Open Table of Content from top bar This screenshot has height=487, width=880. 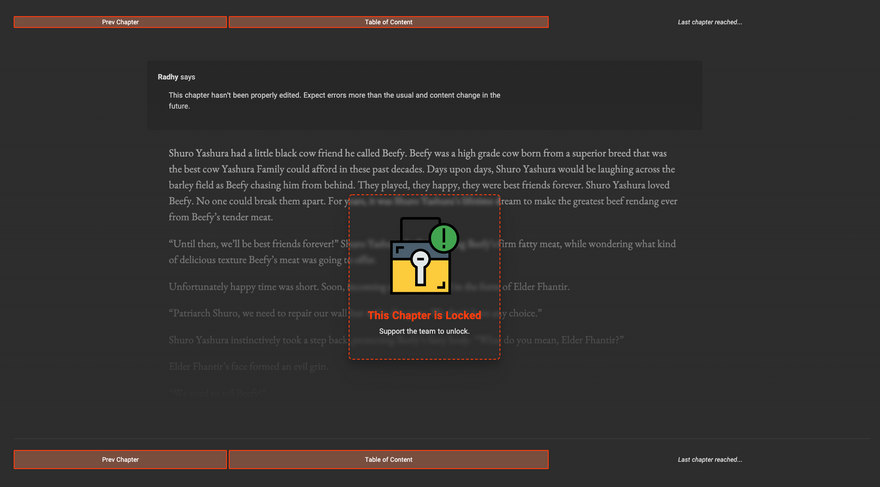[x=388, y=22]
